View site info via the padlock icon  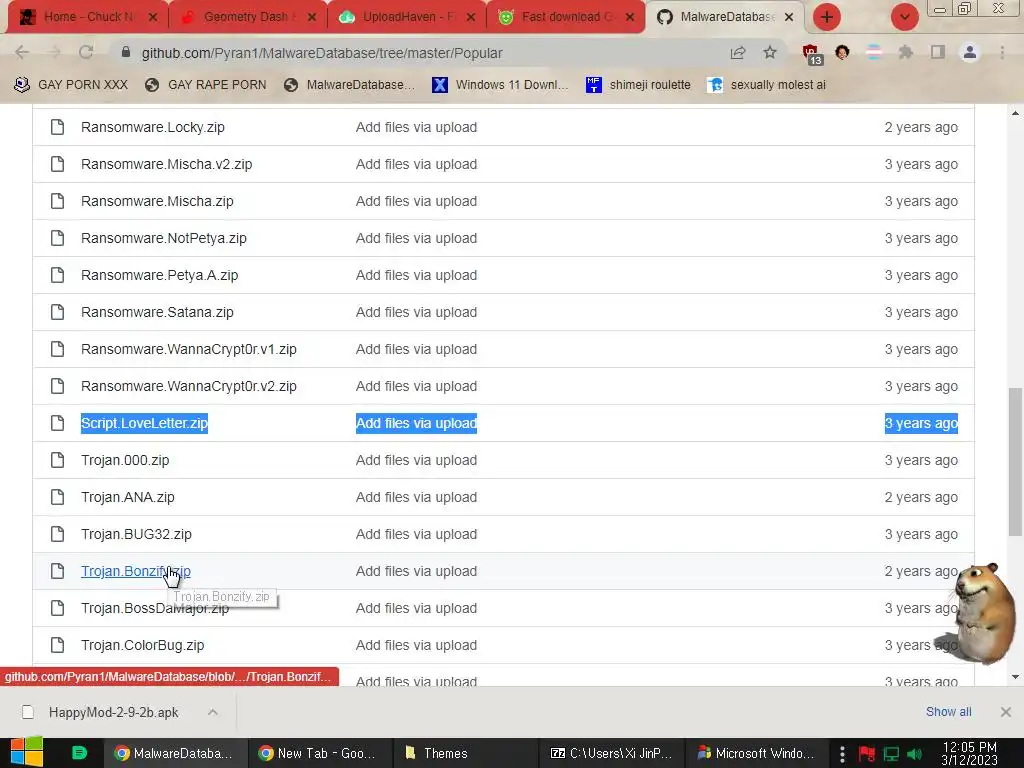click(126, 52)
